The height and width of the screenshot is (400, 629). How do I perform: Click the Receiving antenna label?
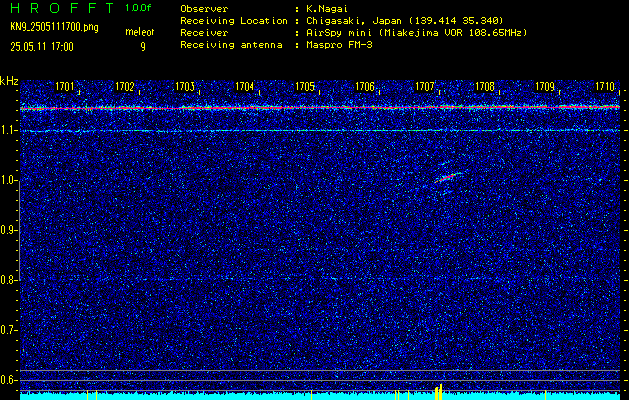[231, 45]
